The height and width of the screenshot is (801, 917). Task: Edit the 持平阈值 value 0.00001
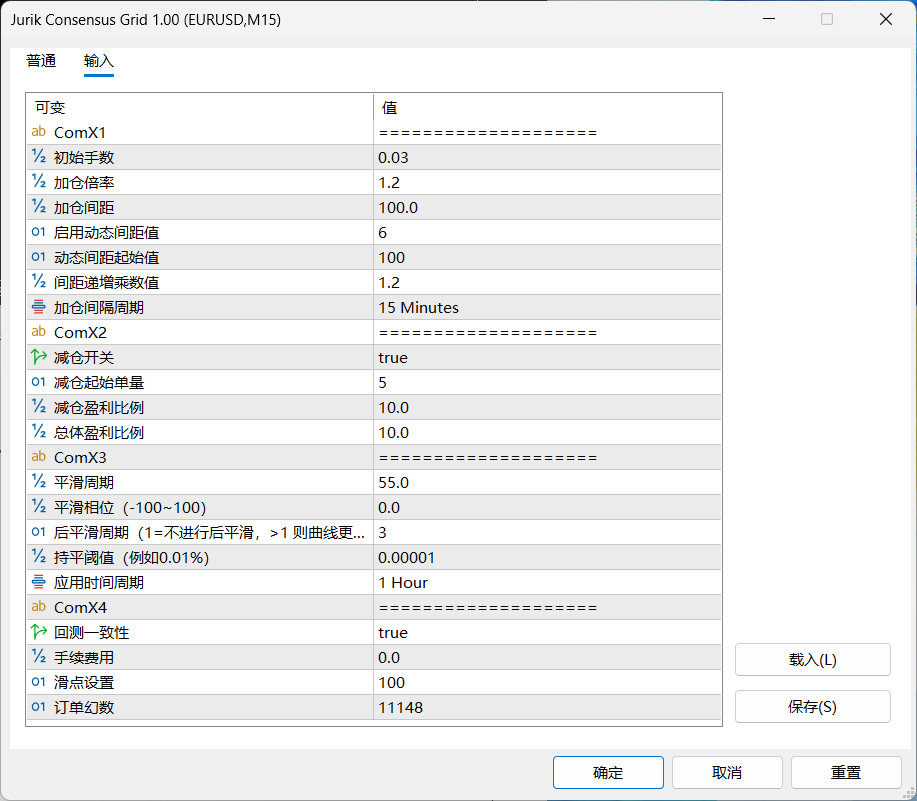(x=547, y=558)
